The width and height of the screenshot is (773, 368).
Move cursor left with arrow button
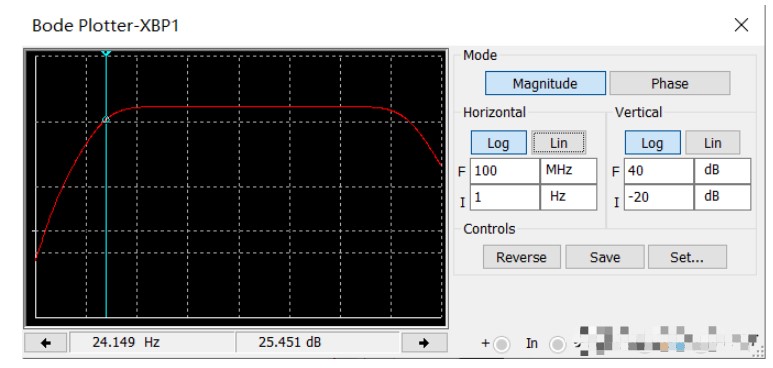(46, 343)
